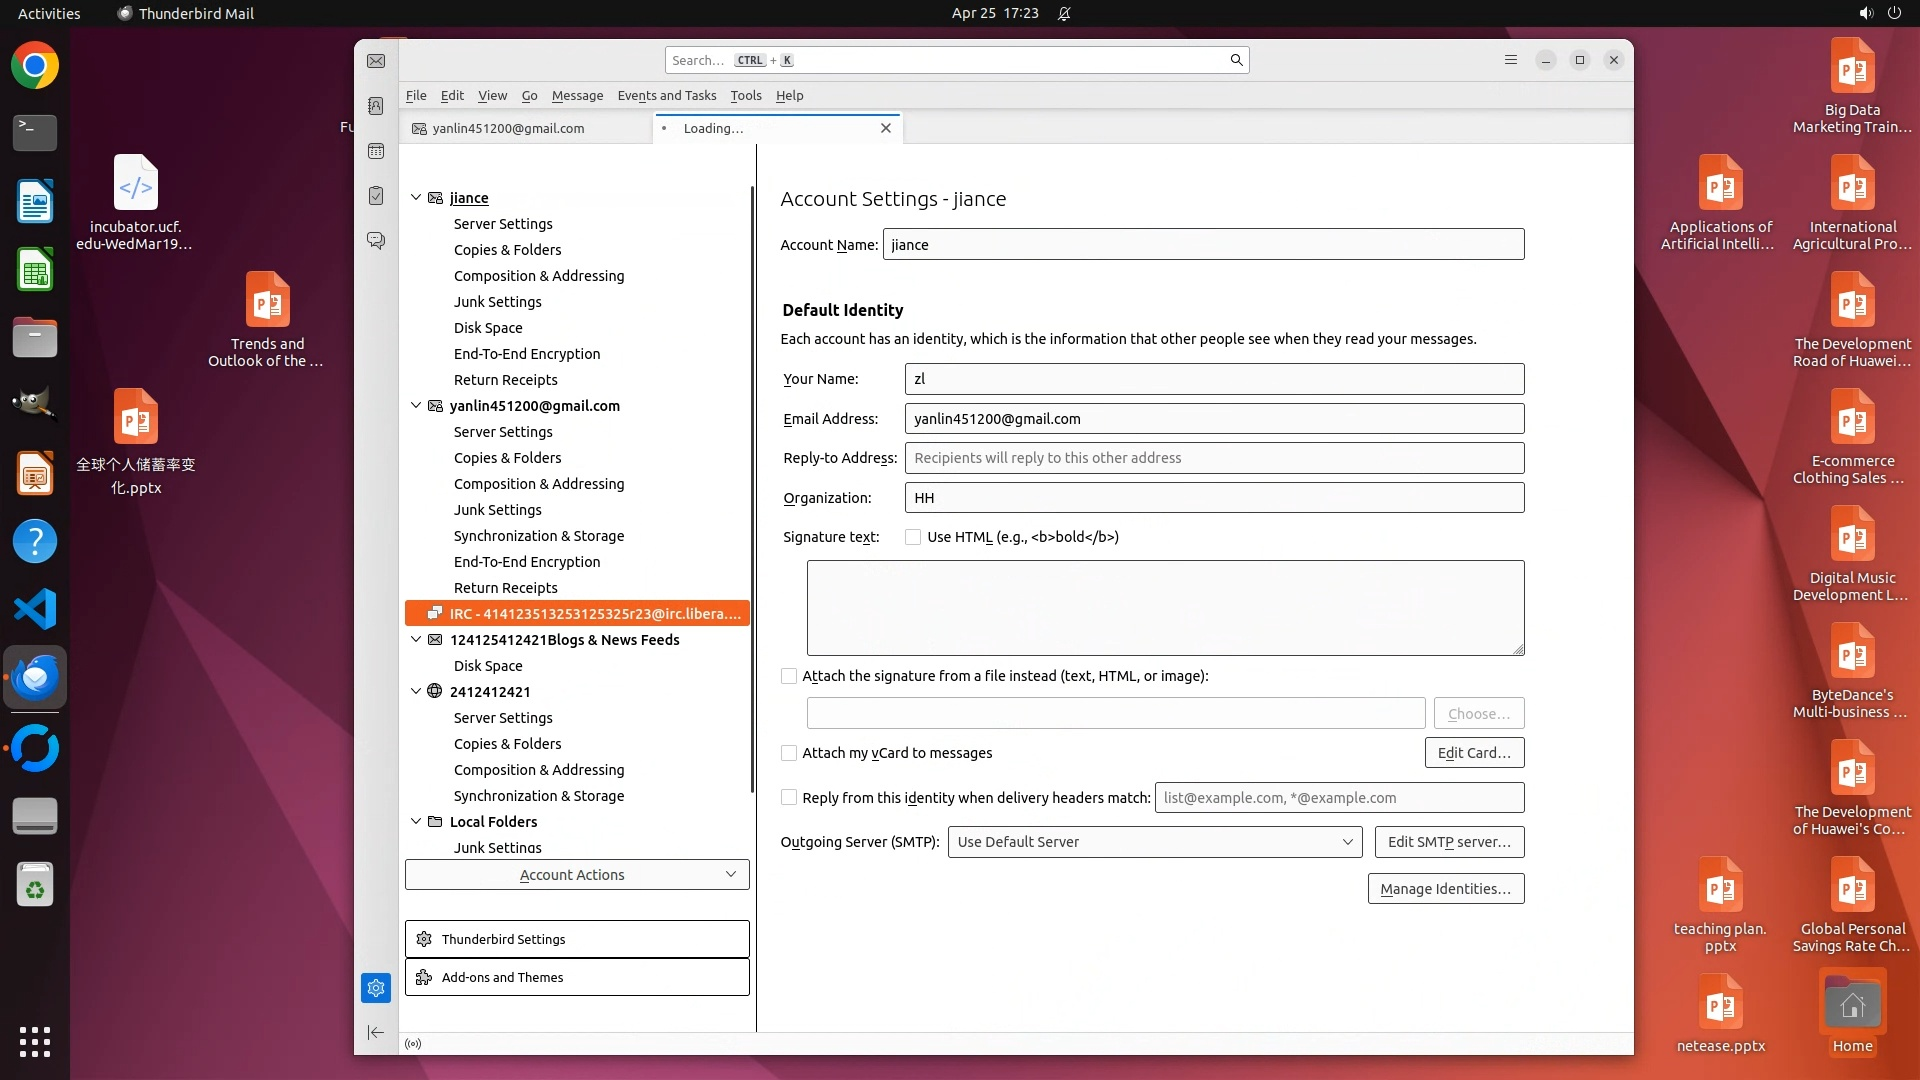Click the search magnifier icon
The width and height of the screenshot is (1920, 1080).
click(x=1236, y=60)
